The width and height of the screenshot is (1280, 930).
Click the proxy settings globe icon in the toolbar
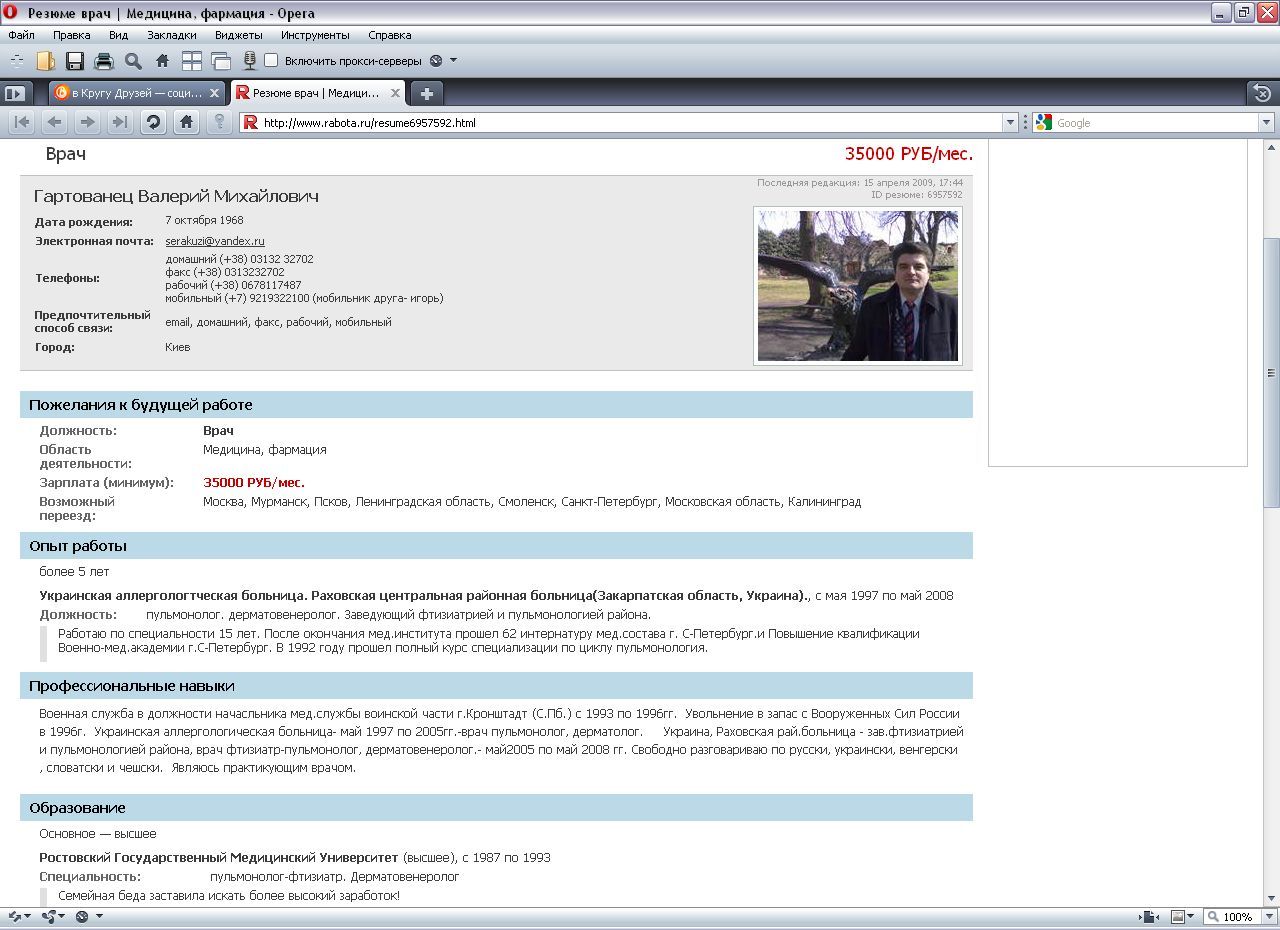436,61
